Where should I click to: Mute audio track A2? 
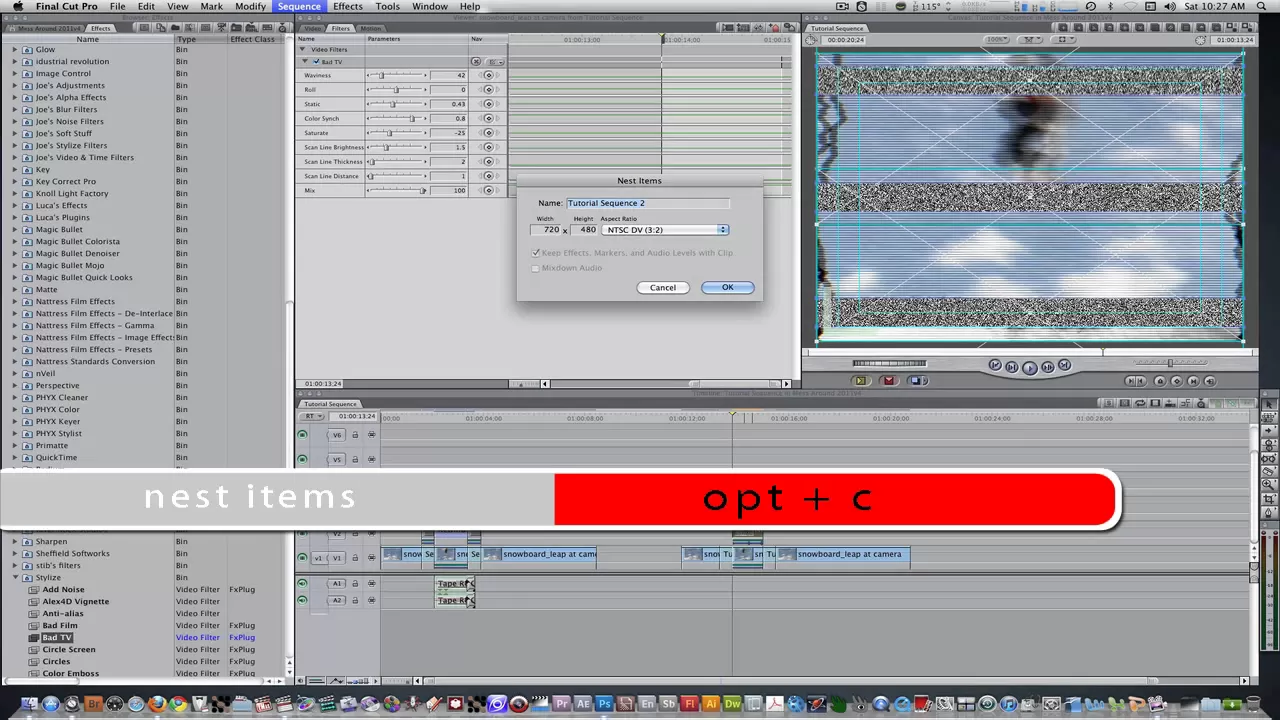(302, 600)
